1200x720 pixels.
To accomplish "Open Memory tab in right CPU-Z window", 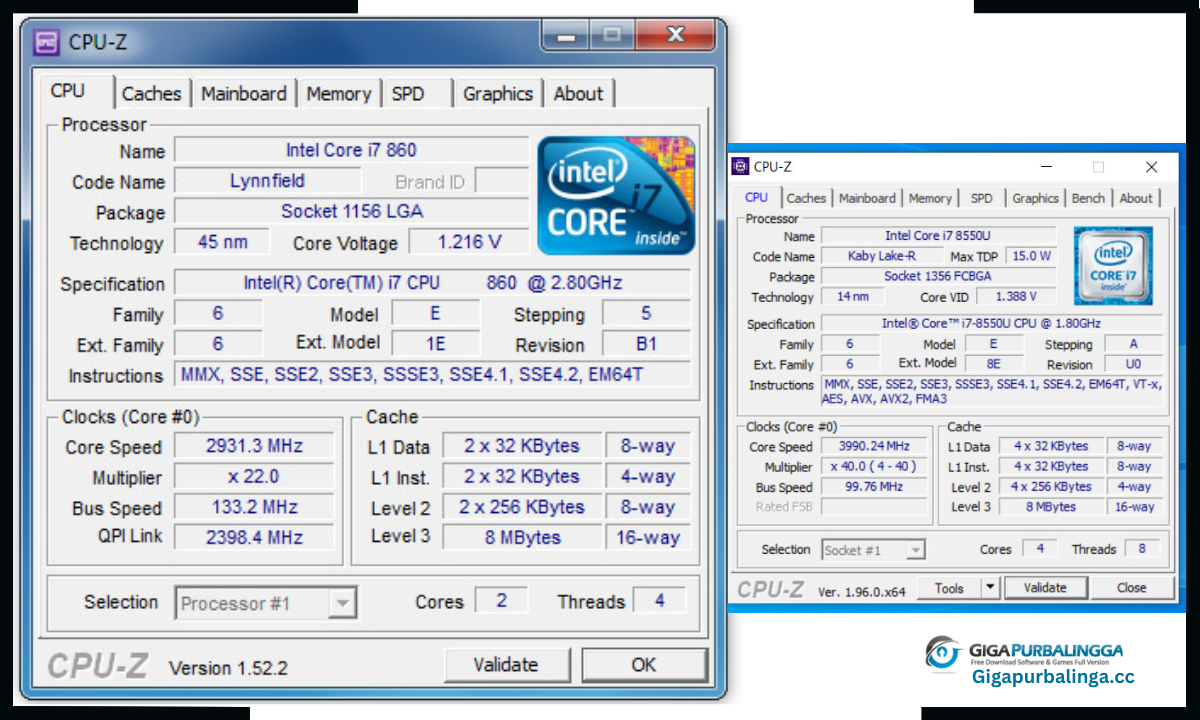I will tap(930, 198).
